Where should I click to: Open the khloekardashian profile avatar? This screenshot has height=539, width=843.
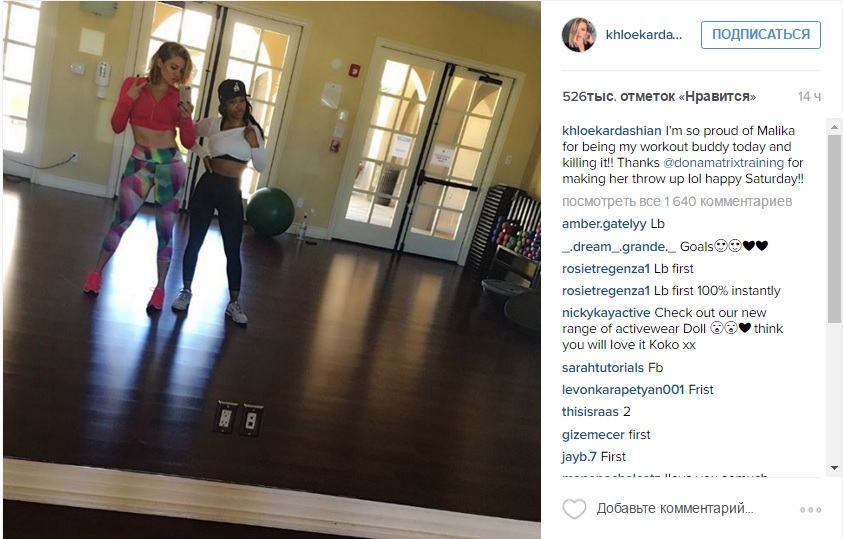pyautogui.click(x=578, y=34)
